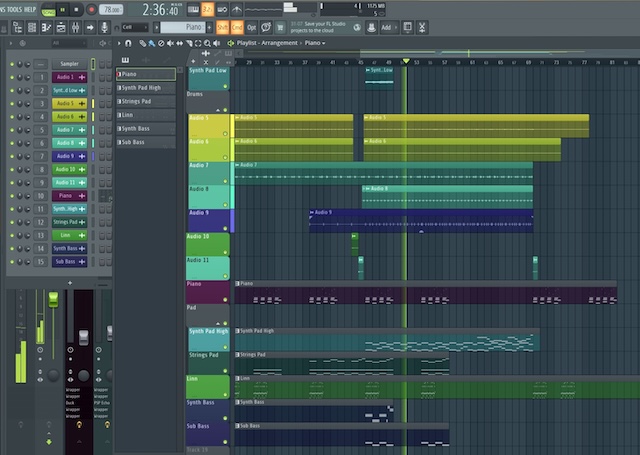
Task: Click the right-arrow export icon
Action: 90,27
